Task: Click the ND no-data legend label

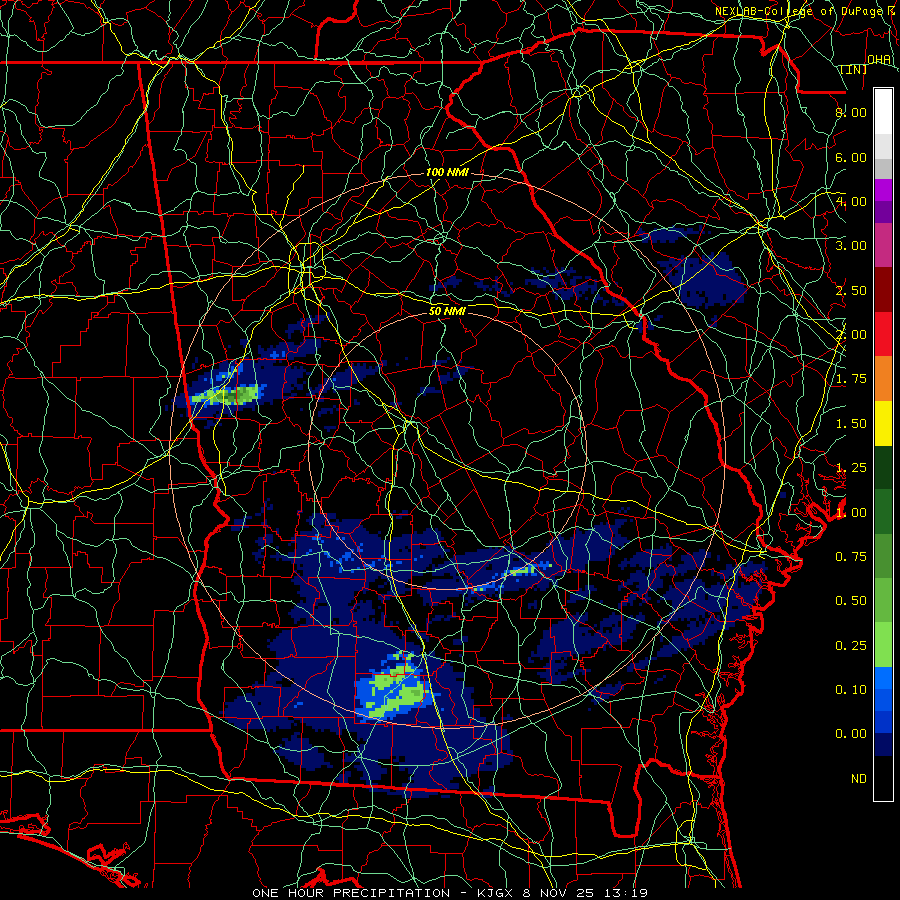Action: 859,779
